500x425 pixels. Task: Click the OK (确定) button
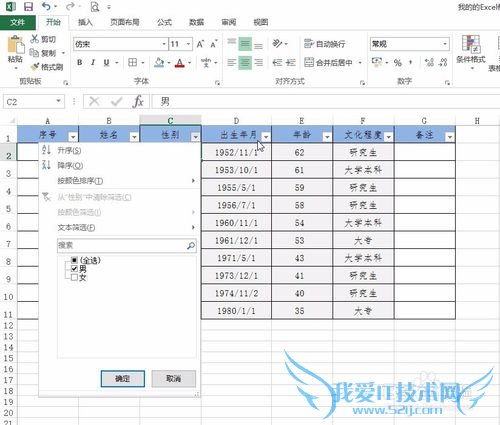pyautogui.click(x=123, y=379)
